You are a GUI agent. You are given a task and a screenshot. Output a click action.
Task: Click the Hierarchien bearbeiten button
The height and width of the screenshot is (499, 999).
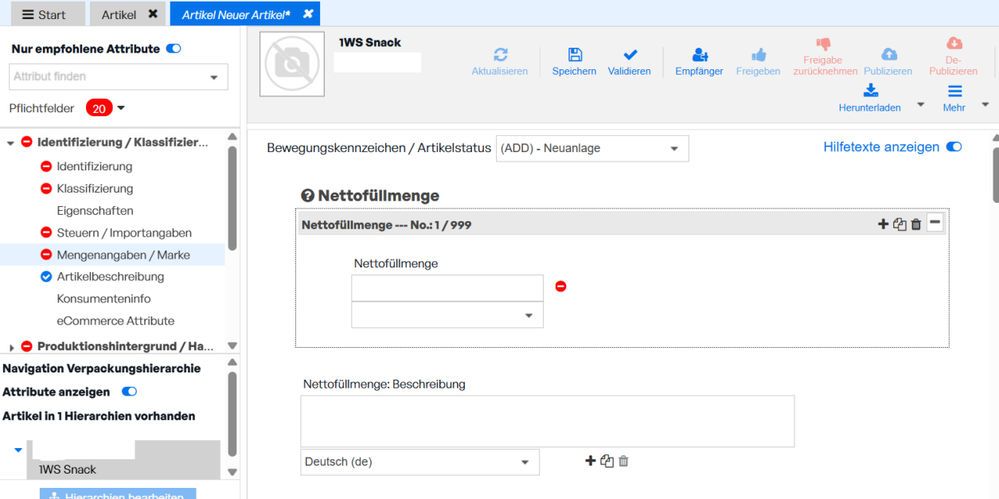[118, 494]
